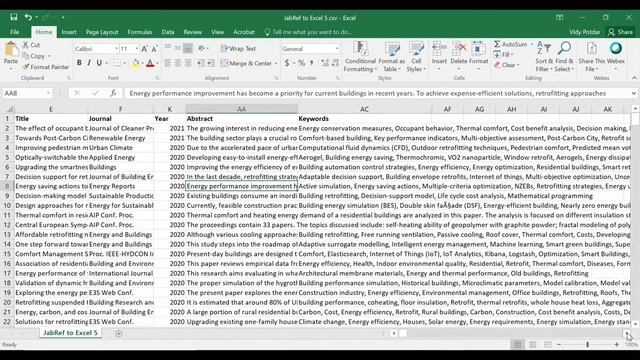Collapse the ribbon with the chevron arrow
This screenshot has height=360, width=640.
coord(634,78)
